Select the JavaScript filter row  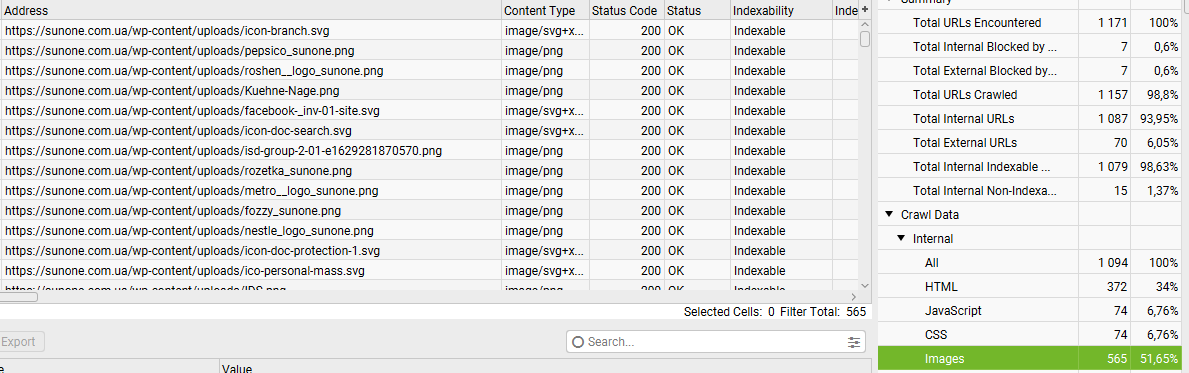1034,311
